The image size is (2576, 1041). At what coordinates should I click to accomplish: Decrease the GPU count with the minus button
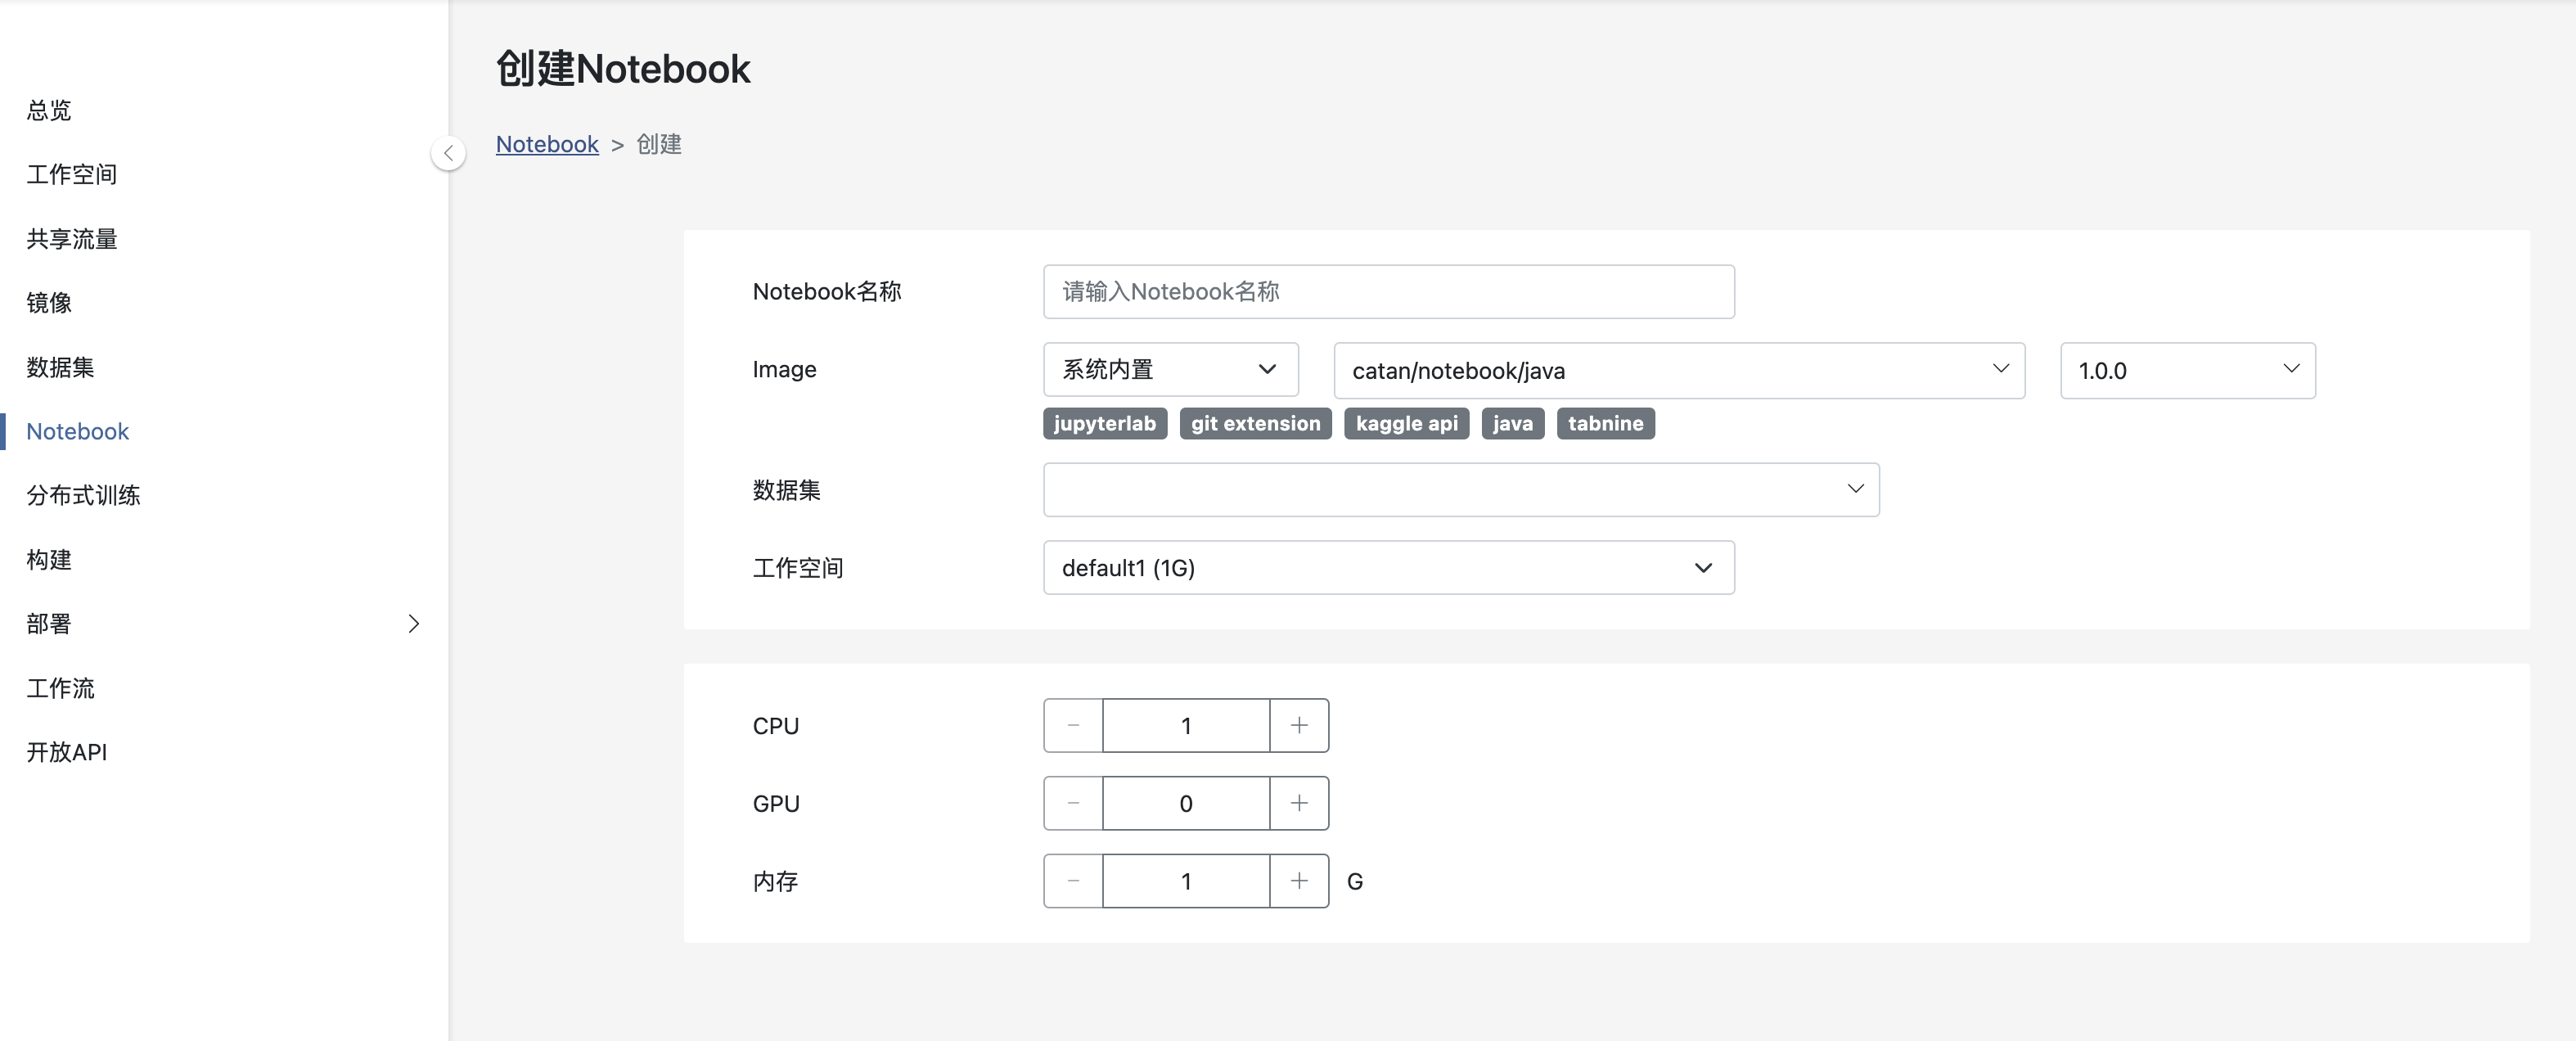point(1073,803)
